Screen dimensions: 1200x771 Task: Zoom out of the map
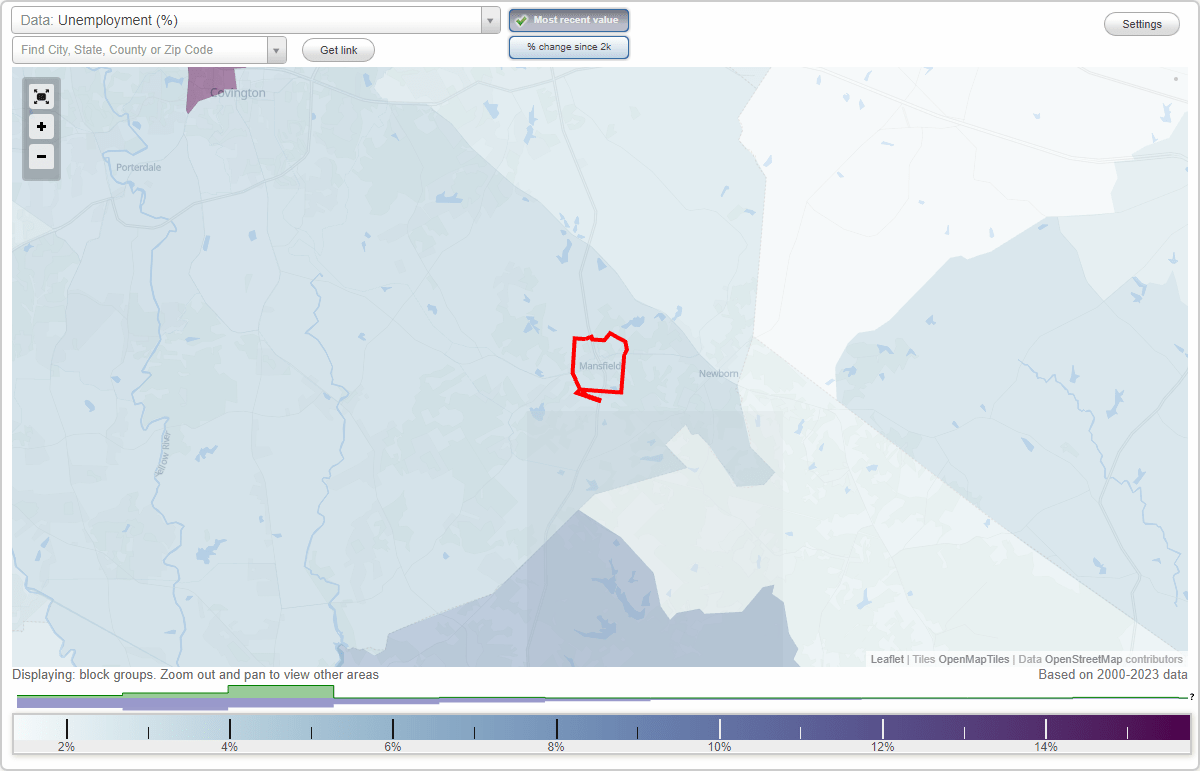pyautogui.click(x=41, y=157)
